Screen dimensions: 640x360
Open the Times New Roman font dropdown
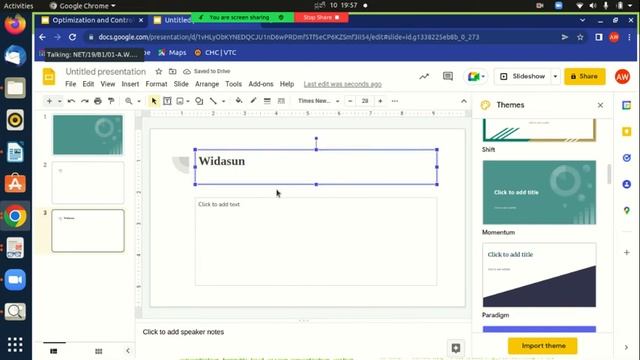click(x=318, y=101)
